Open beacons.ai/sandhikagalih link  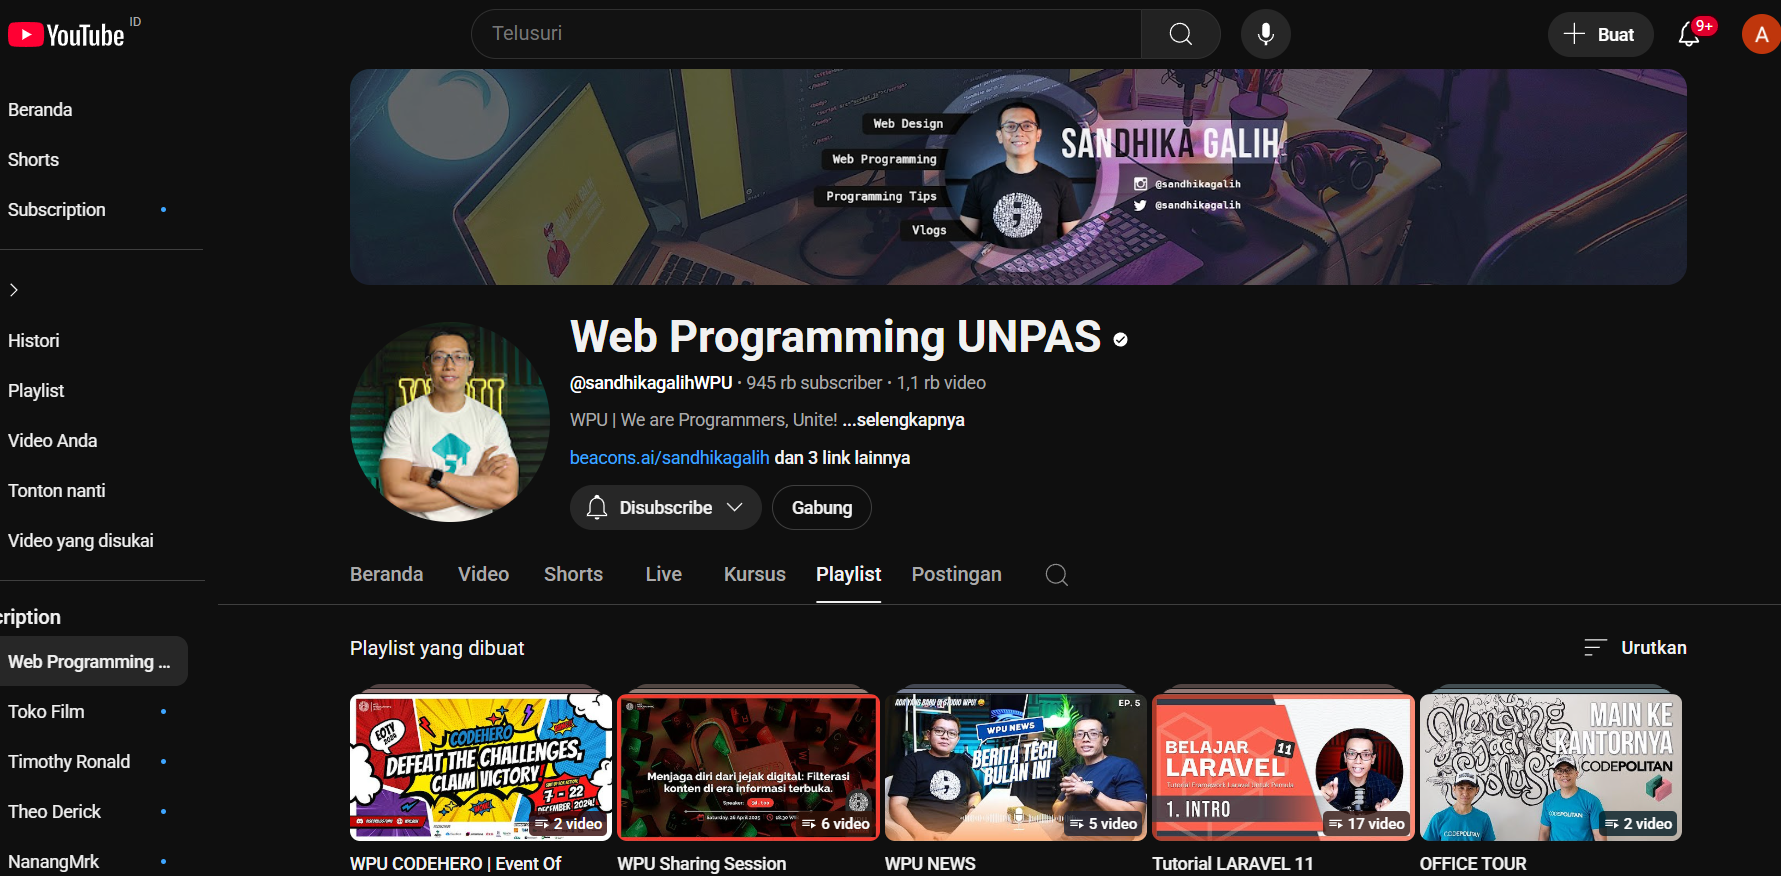[x=670, y=458]
